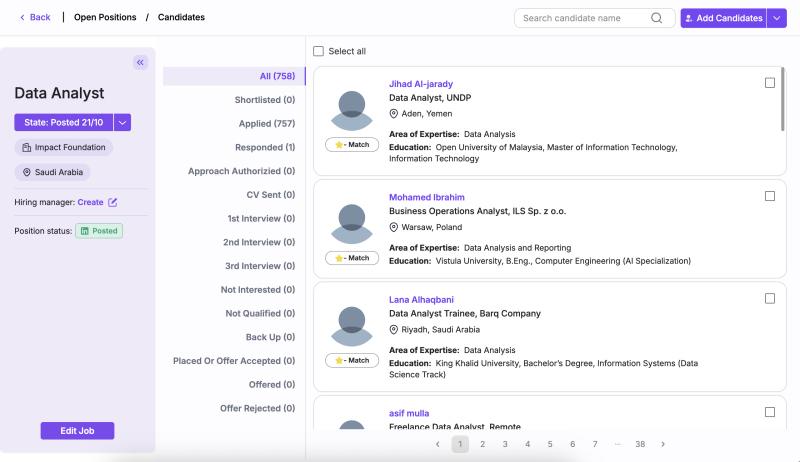Image resolution: width=800 pixels, height=462 pixels.
Task: Click Mohamed Ibrahim's profile avatar
Action: pos(352,224)
